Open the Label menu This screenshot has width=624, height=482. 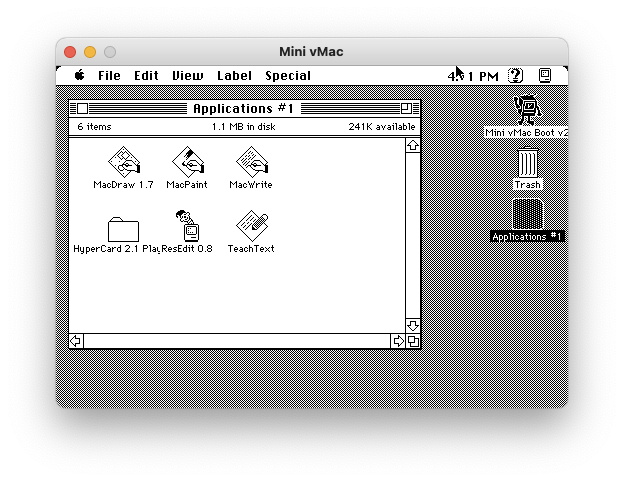point(234,76)
